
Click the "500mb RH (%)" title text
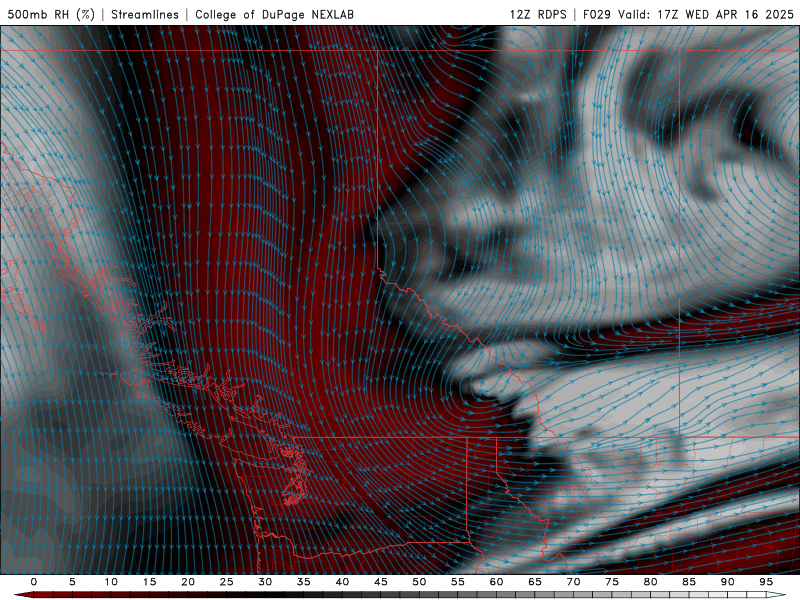pyautogui.click(x=51, y=14)
